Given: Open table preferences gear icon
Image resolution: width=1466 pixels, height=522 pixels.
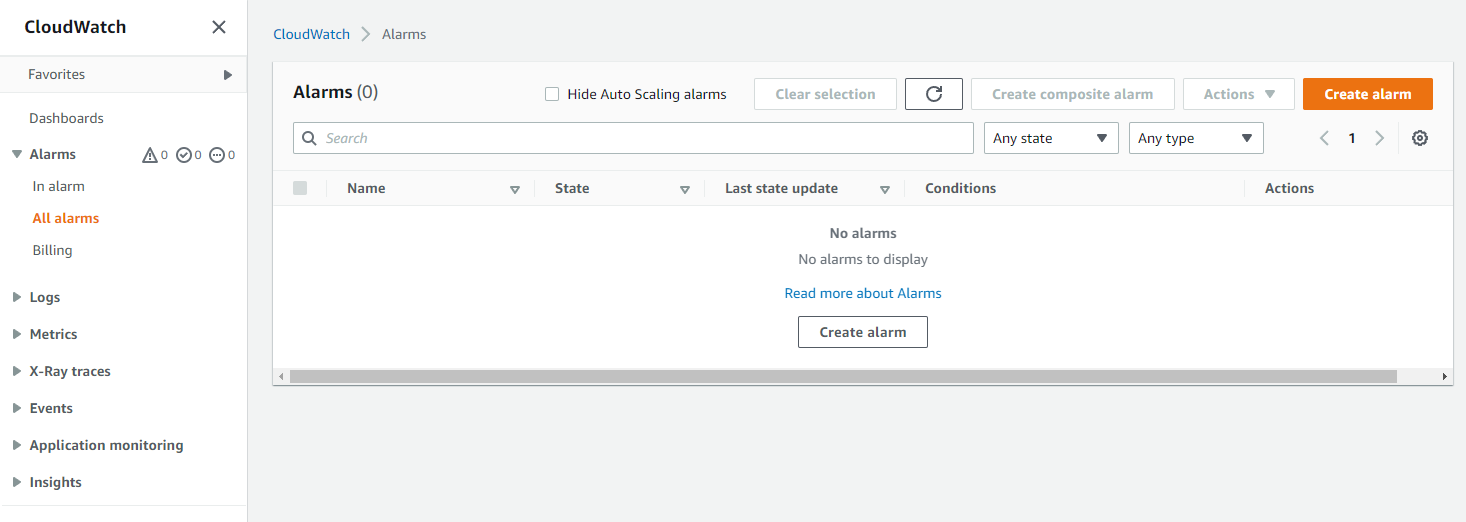Looking at the screenshot, I should click(x=1419, y=138).
